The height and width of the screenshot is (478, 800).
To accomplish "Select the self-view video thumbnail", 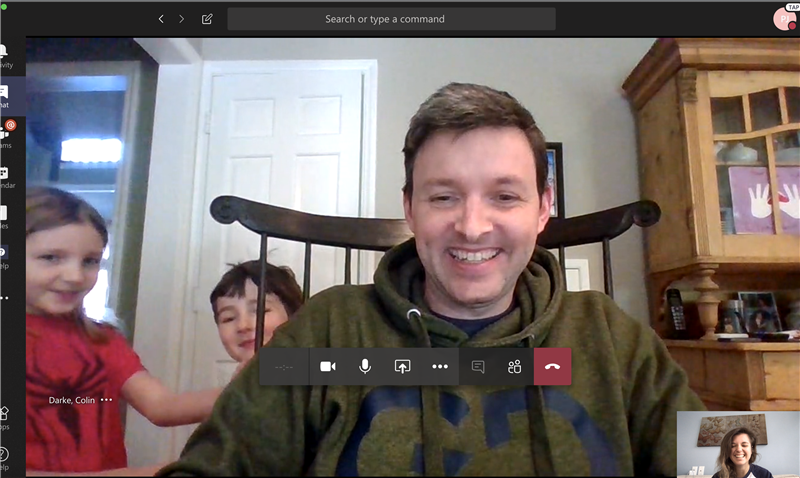I will 736,444.
